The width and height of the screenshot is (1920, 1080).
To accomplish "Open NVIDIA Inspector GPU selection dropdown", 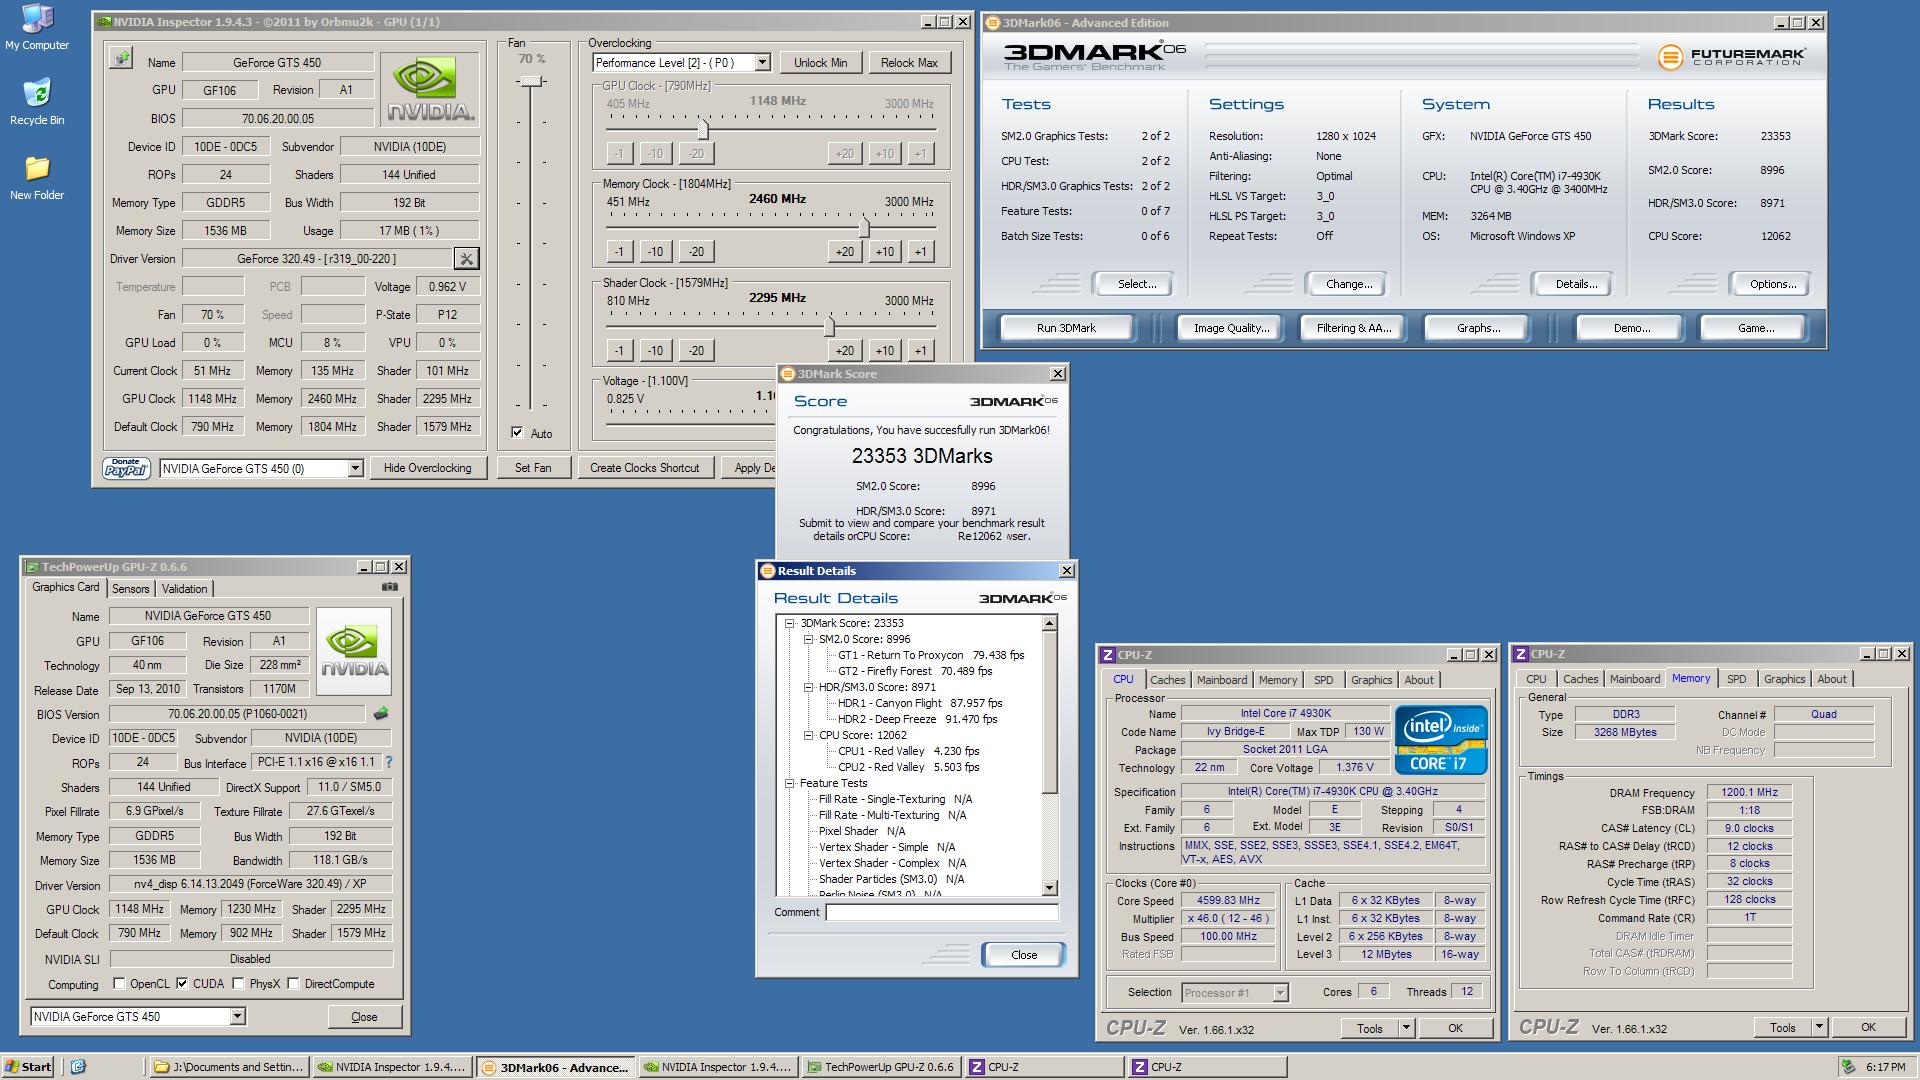I will click(354, 468).
